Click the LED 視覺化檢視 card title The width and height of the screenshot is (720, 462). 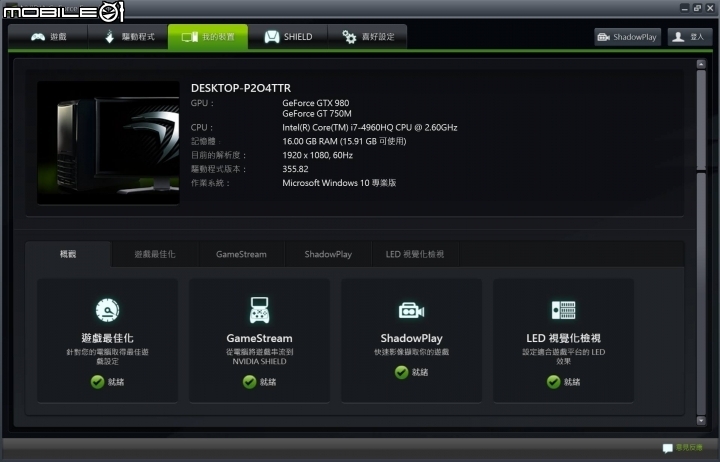[563, 338]
